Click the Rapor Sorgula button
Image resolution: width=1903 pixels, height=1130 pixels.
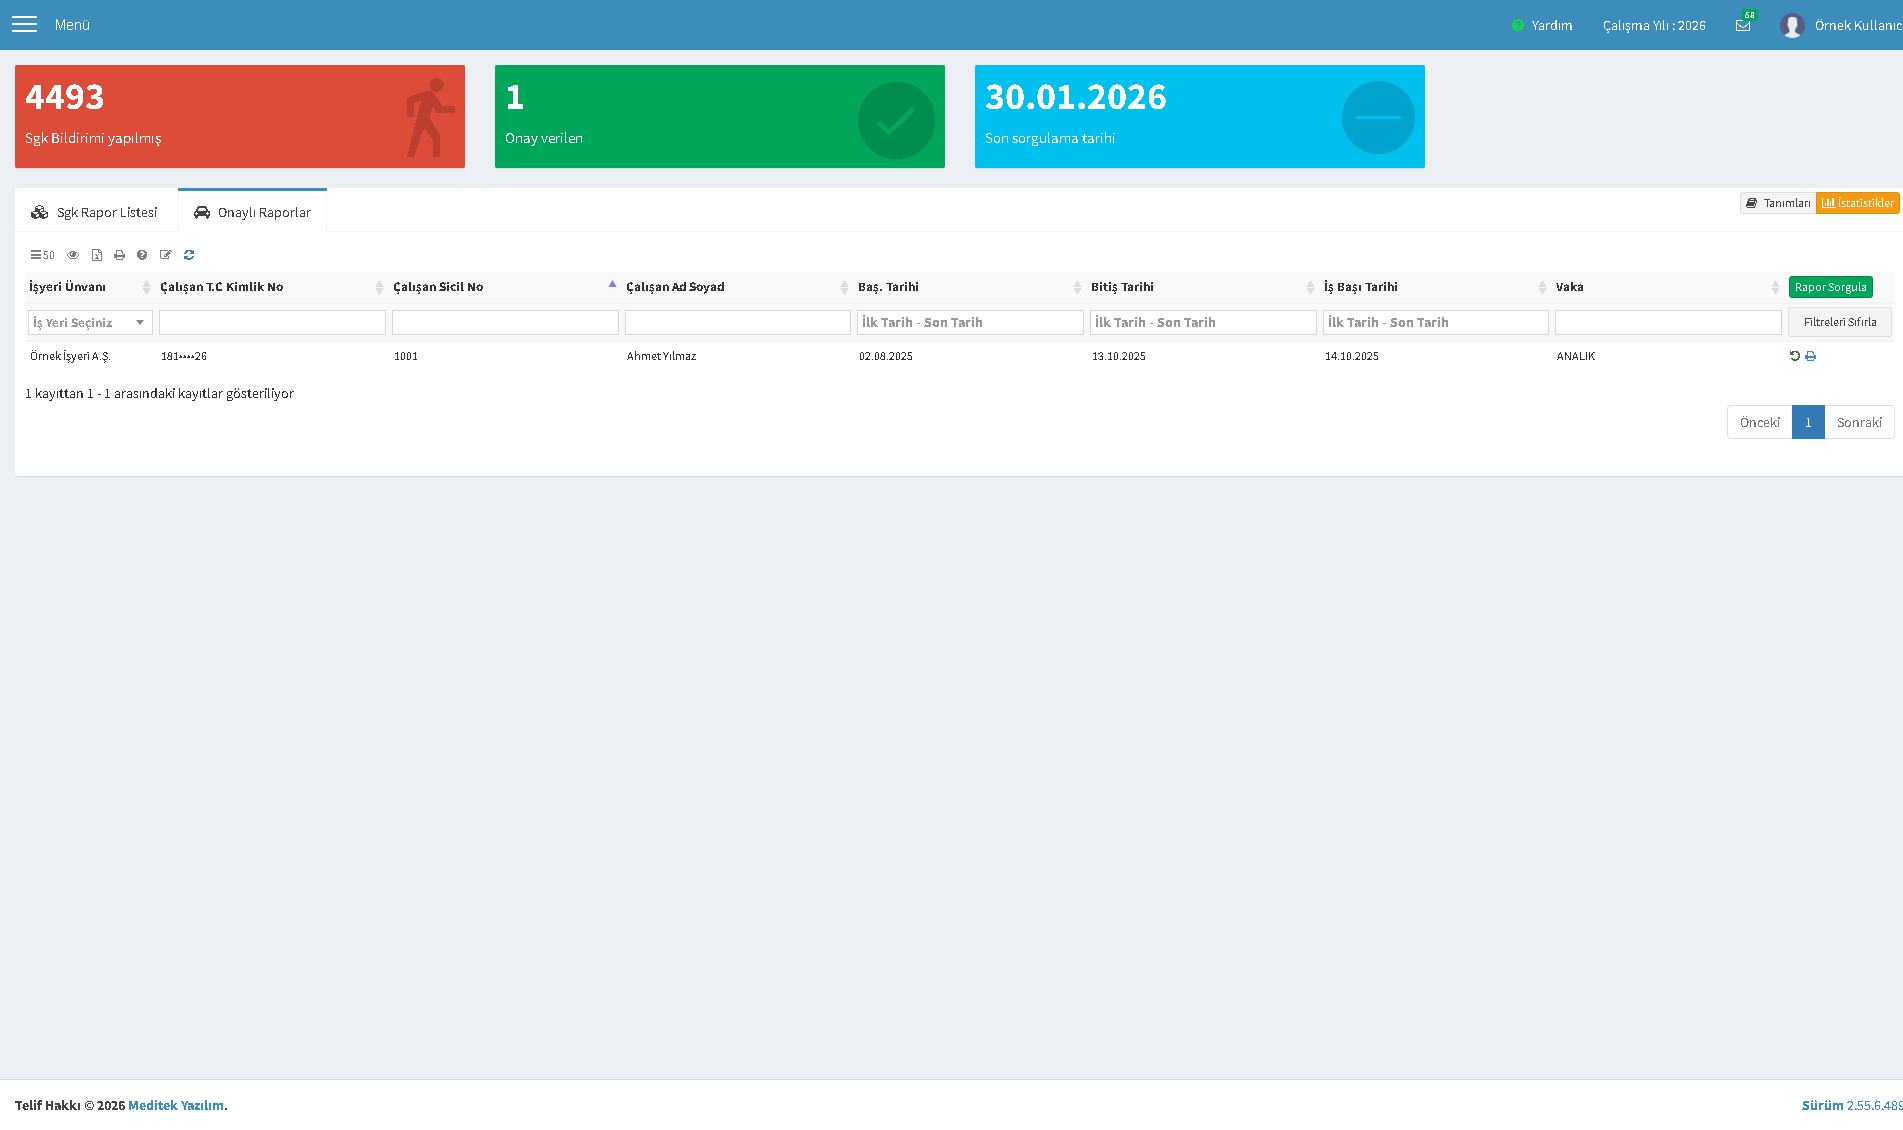pos(1830,287)
